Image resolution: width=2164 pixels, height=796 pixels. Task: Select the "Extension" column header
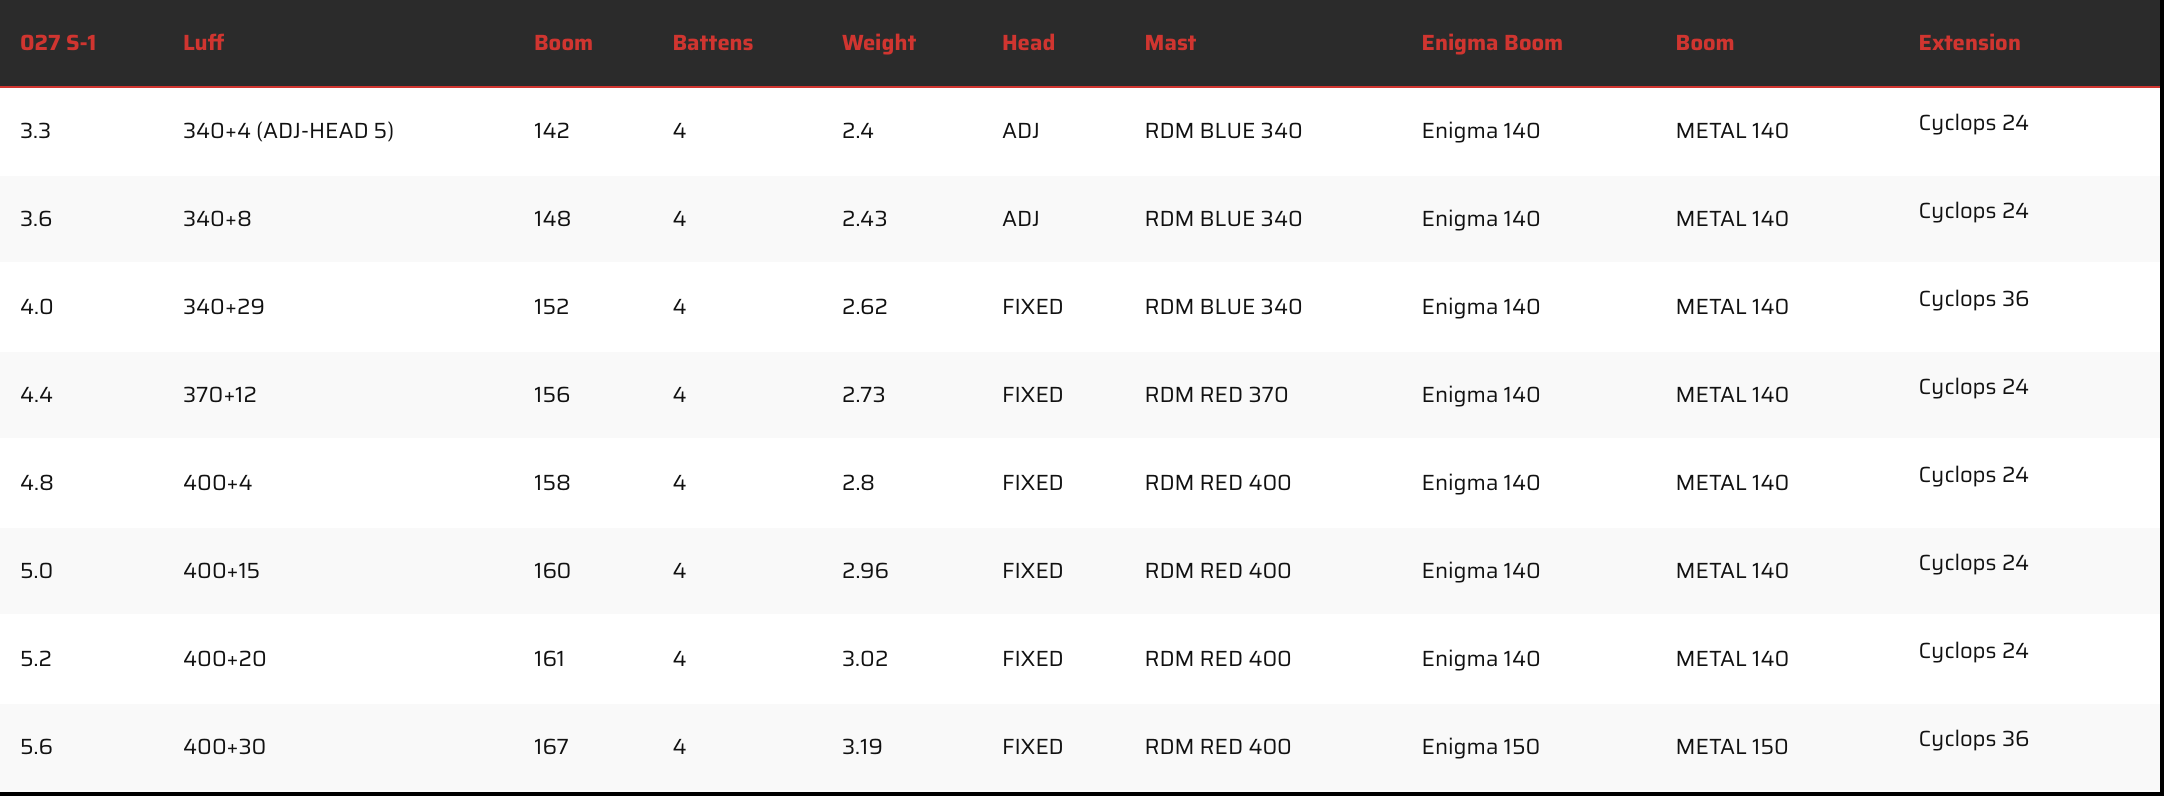(x=1969, y=43)
